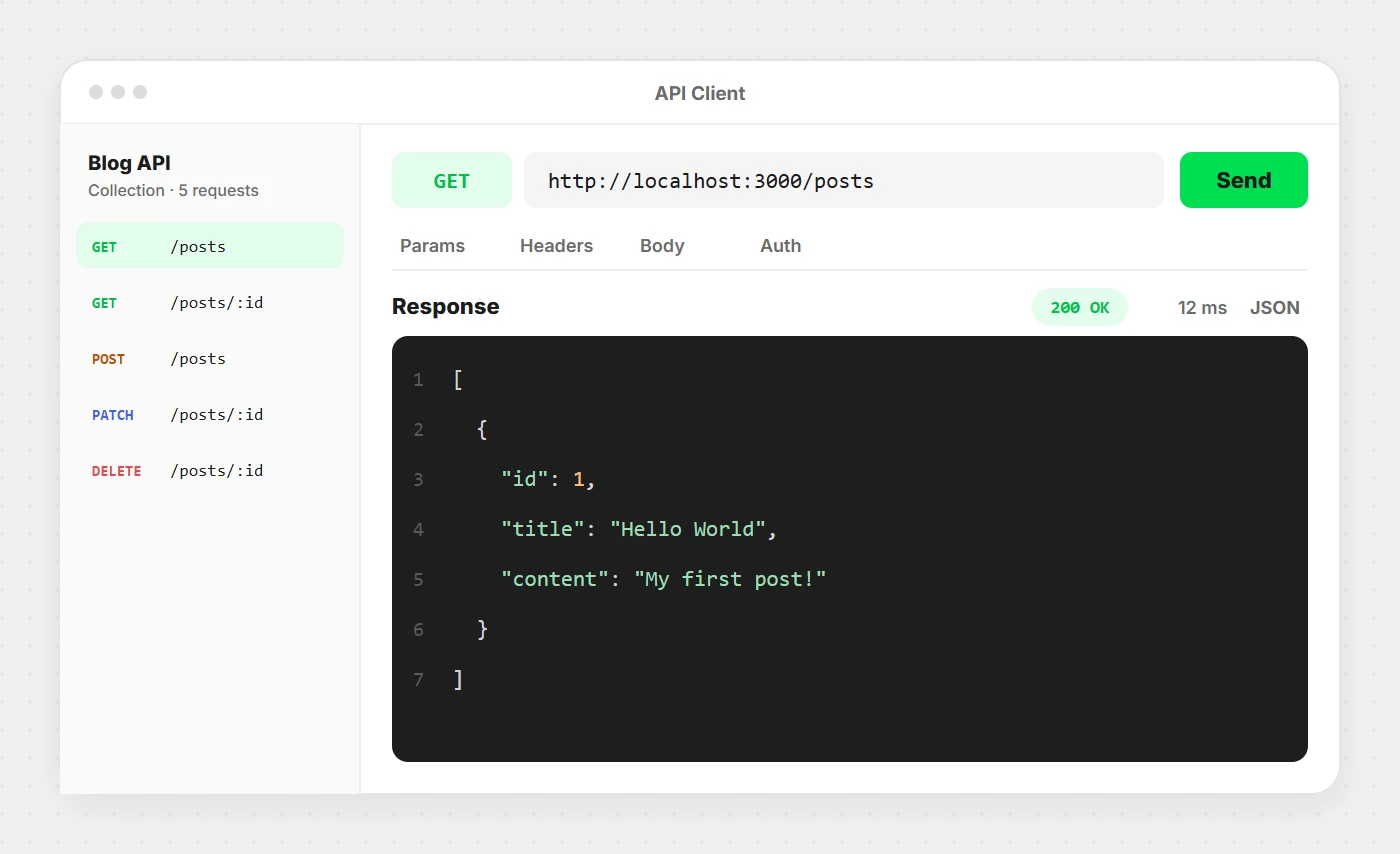Select the GET /posts request in the sidebar
The height and width of the screenshot is (854, 1400).
tap(210, 246)
